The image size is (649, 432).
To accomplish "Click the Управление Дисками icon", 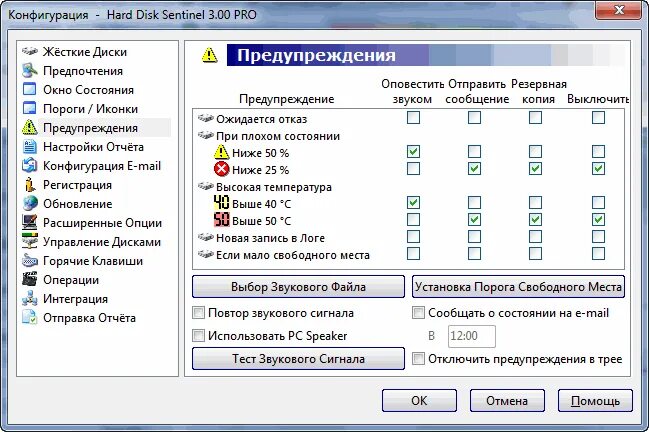I will click(30, 242).
